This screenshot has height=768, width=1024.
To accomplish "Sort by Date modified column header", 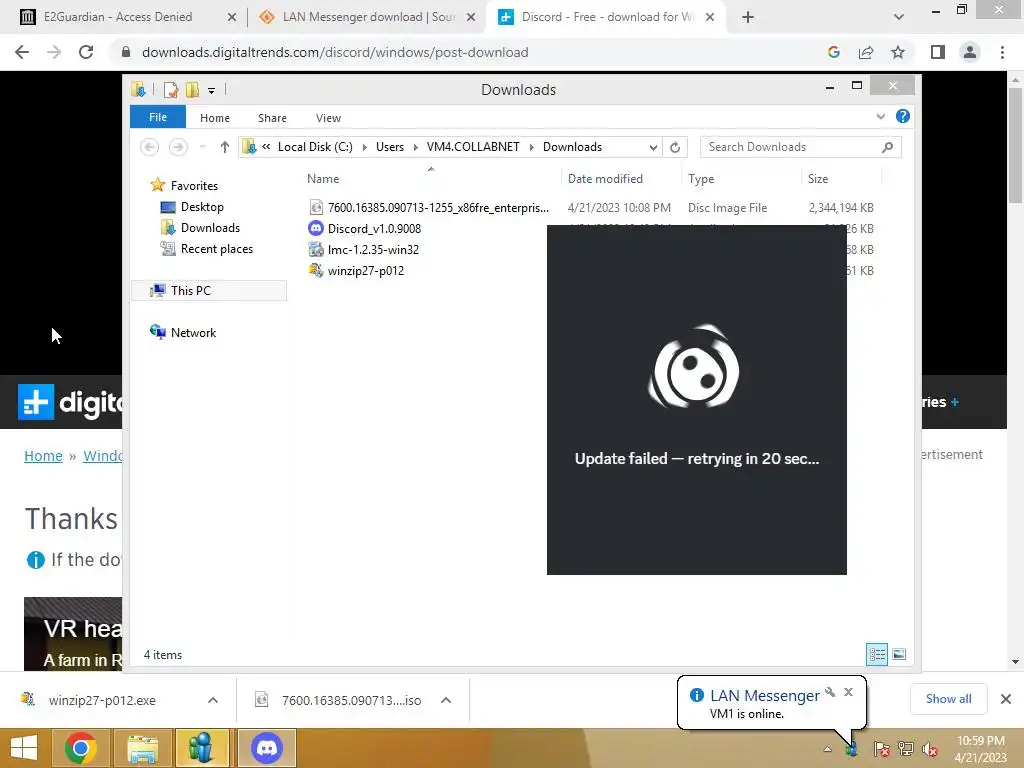I will coord(620,178).
